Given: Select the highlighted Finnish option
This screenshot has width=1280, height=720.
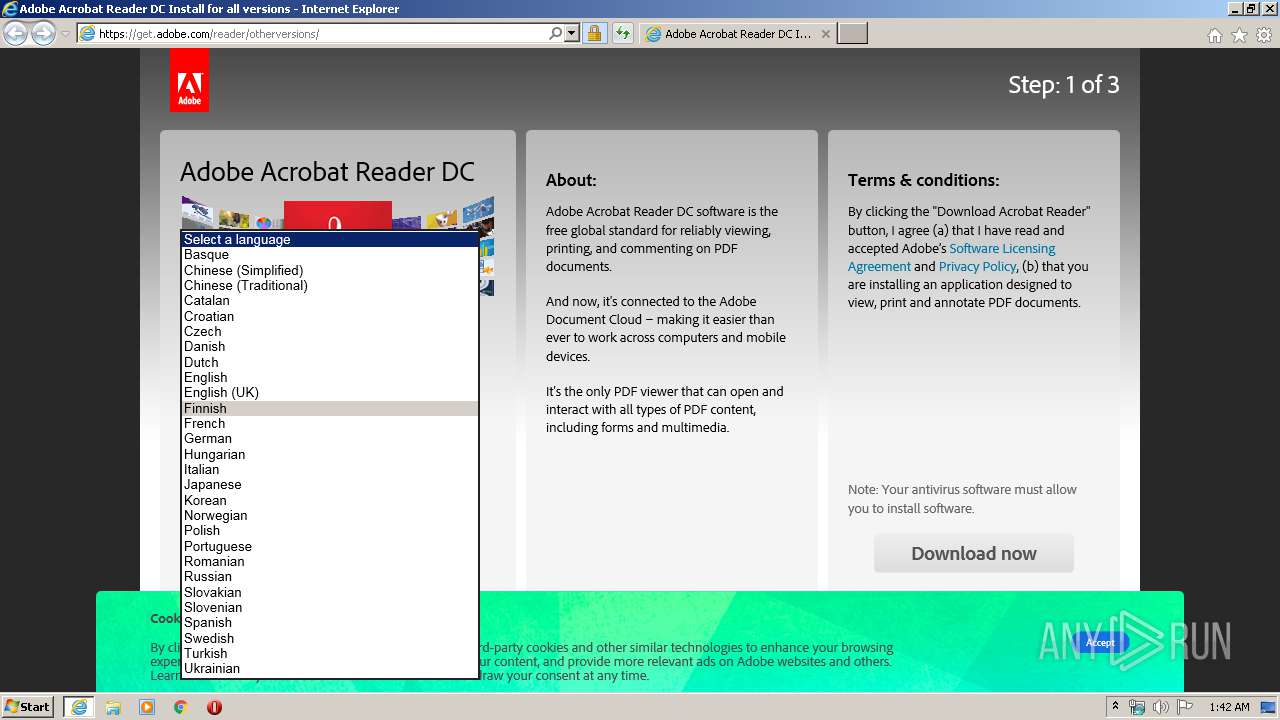Looking at the screenshot, I should point(330,408).
